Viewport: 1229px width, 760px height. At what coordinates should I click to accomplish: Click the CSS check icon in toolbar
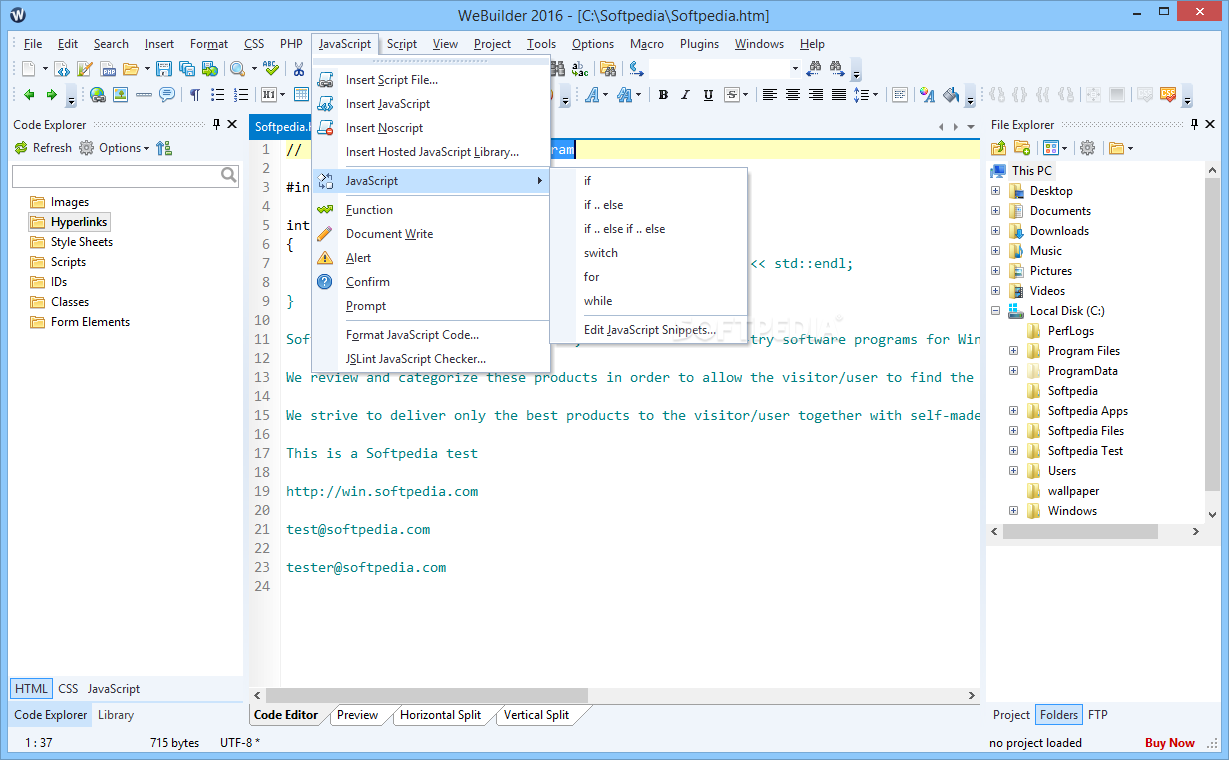[1167, 95]
